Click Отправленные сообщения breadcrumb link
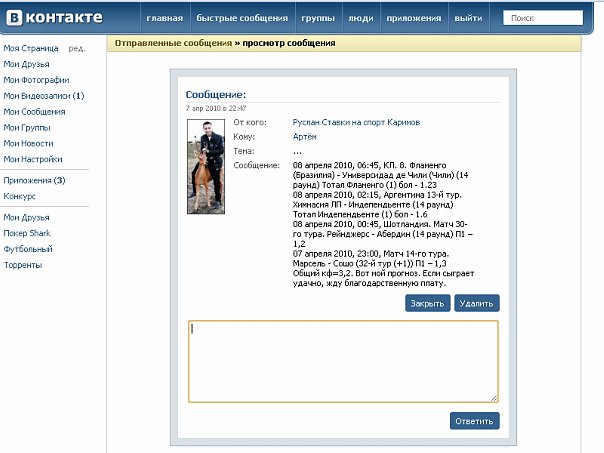This screenshot has width=604, height=453. [174, 43]
